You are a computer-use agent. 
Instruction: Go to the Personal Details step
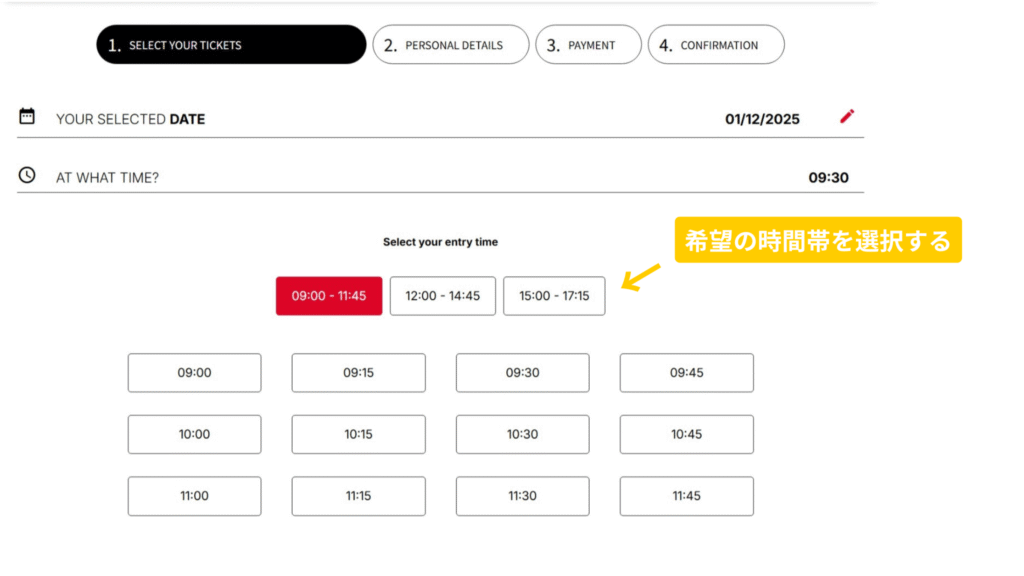click(450, 45)
